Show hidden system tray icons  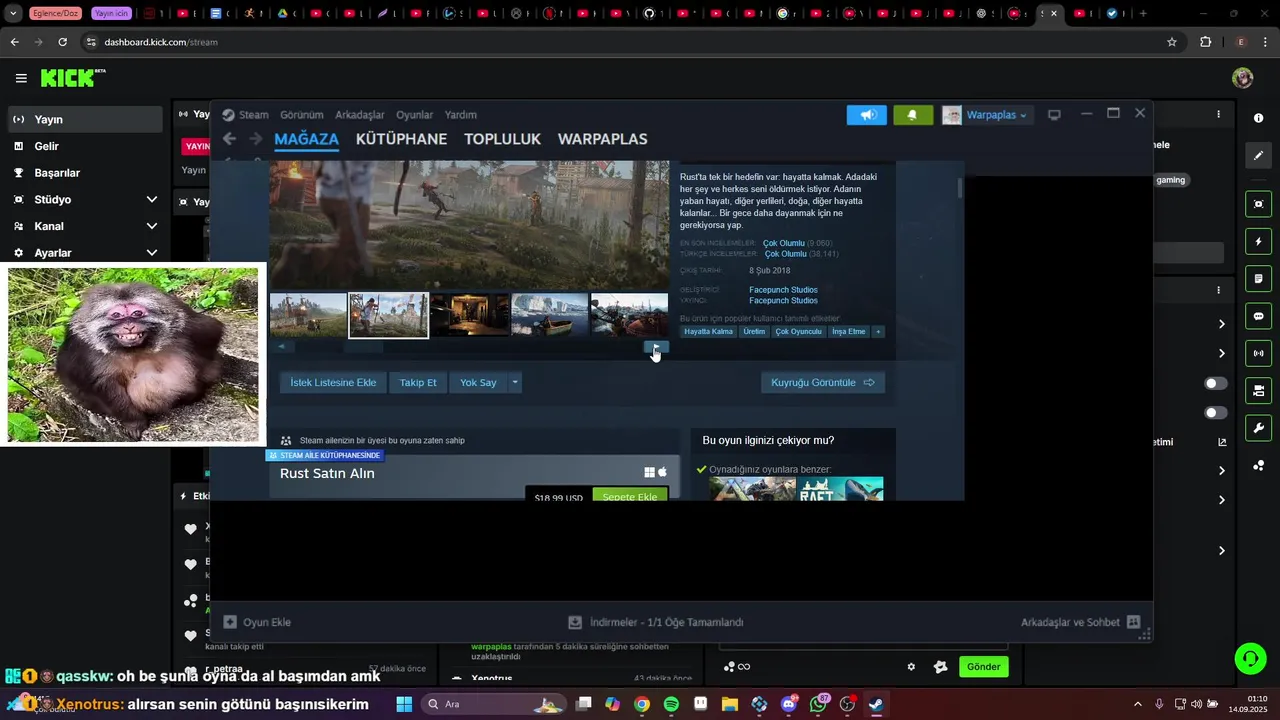(x=1137, y=704)
